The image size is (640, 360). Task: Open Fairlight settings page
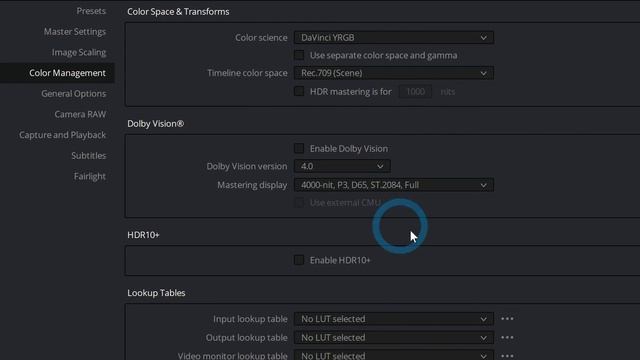click(x=90, y=176)
